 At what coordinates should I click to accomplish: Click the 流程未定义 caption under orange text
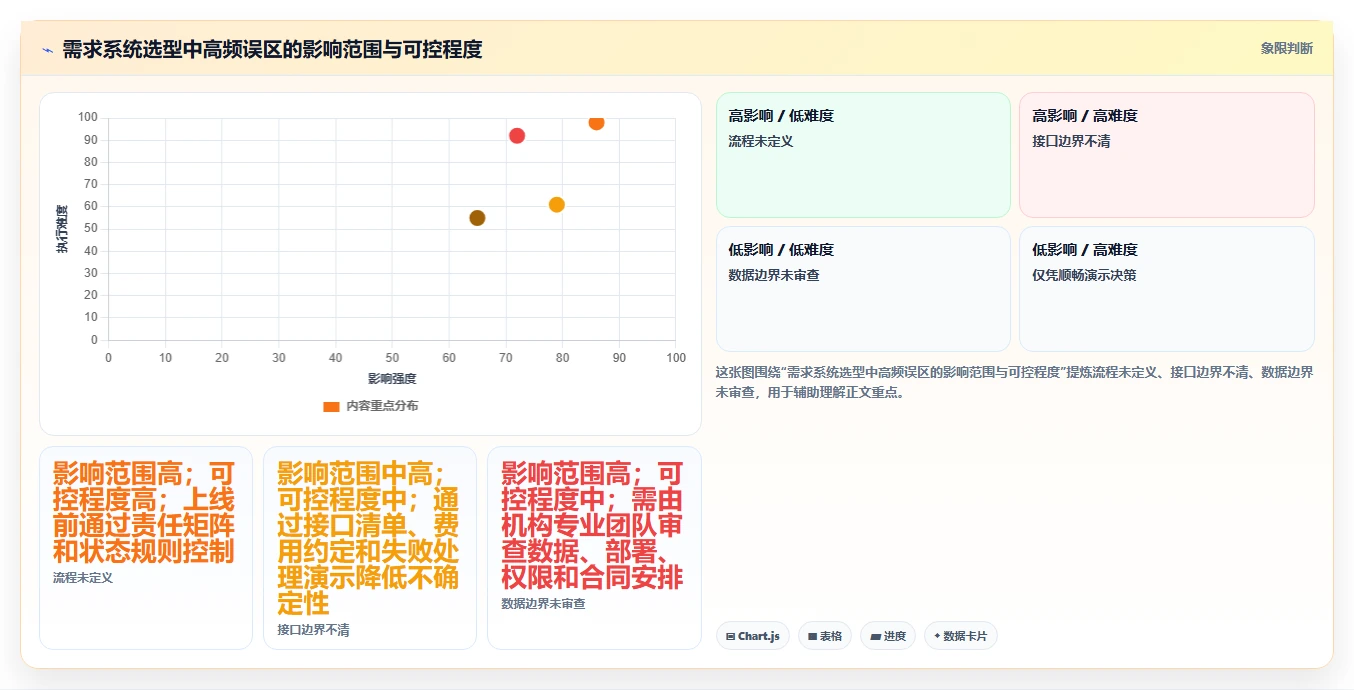coord(83,578)
